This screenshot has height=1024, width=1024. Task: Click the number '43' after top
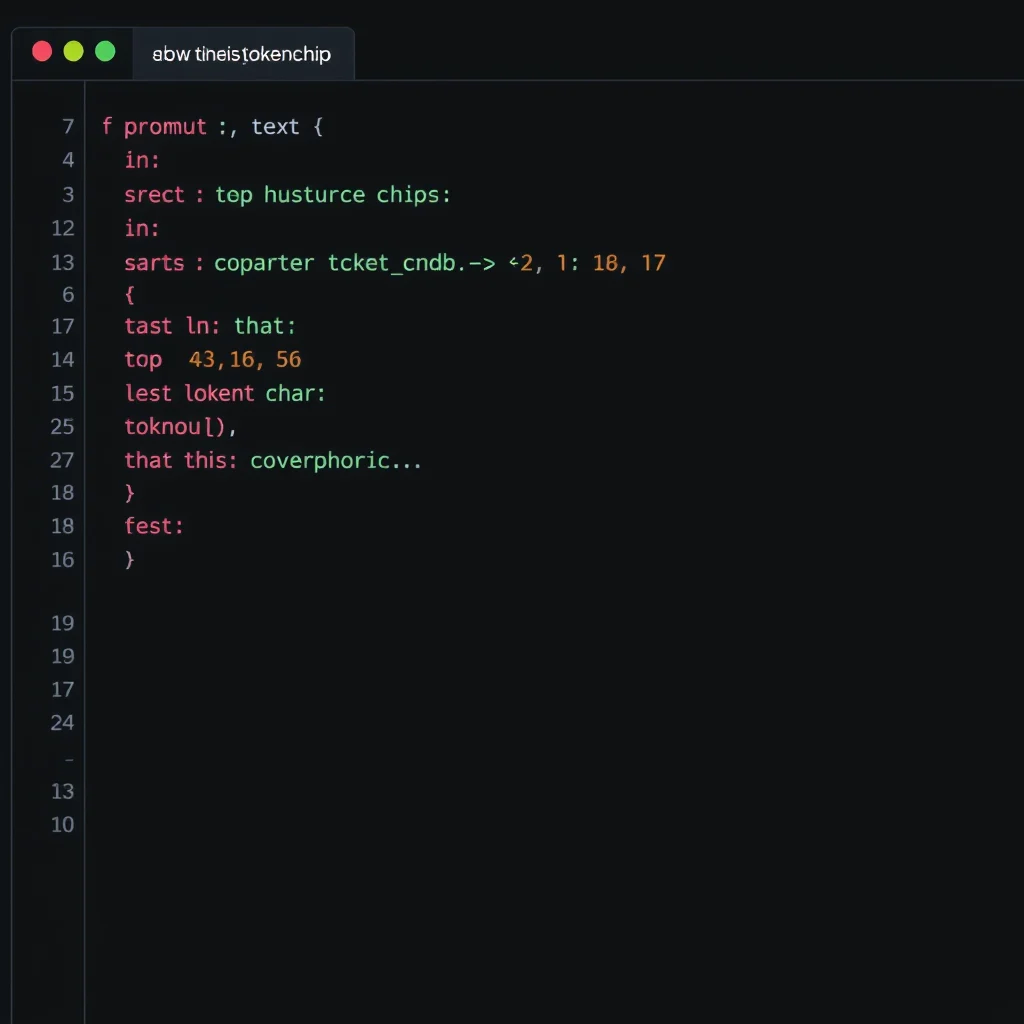tap(202, 359)
